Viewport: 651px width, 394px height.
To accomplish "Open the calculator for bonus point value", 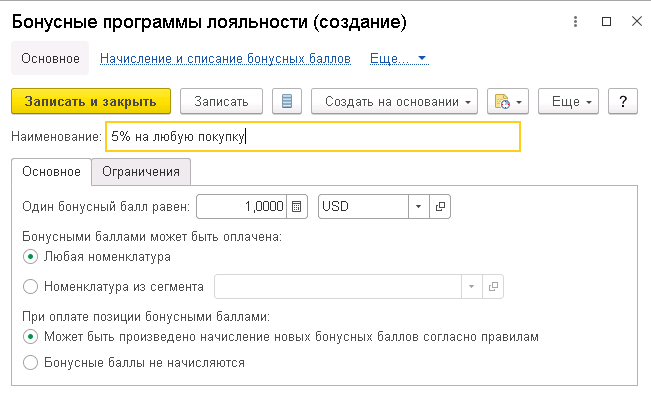I will click(296, 206).
